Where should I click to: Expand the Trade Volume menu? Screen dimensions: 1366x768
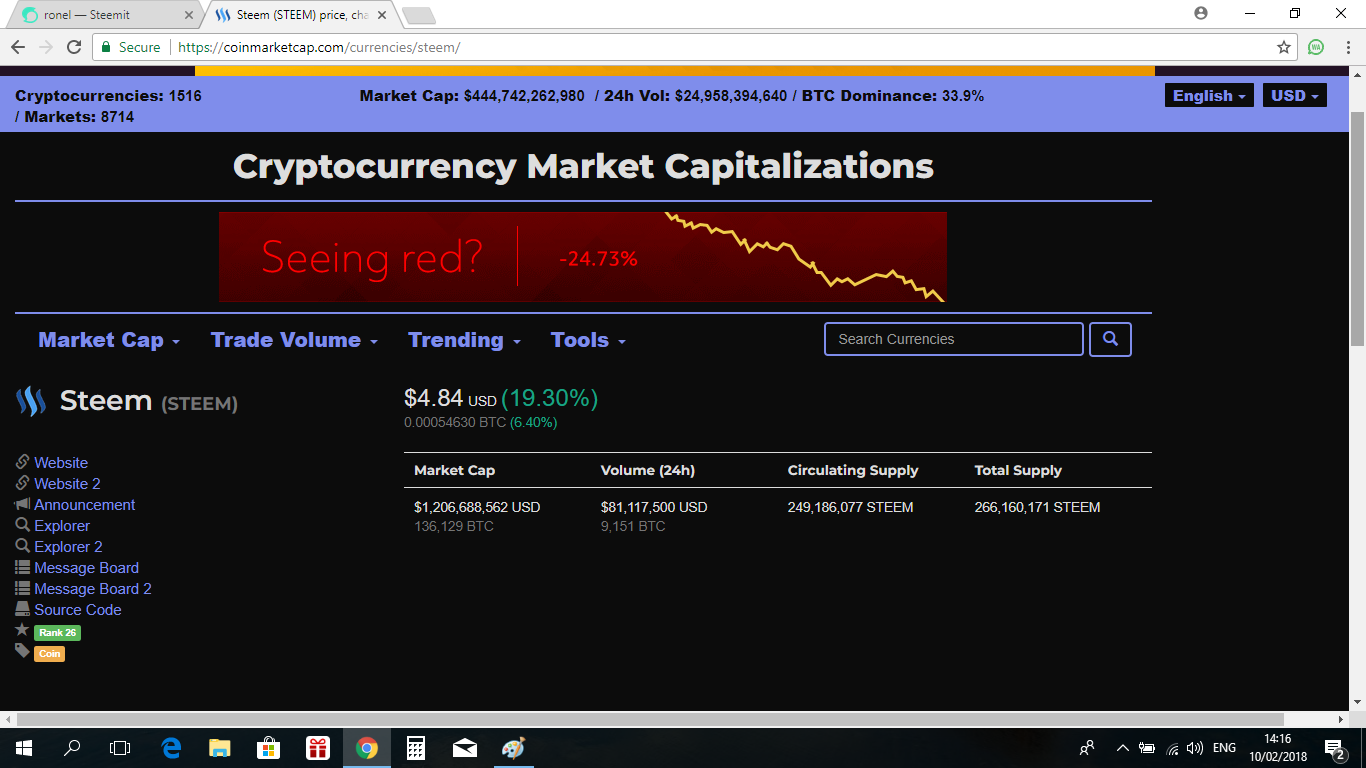(x=295, y=340)
